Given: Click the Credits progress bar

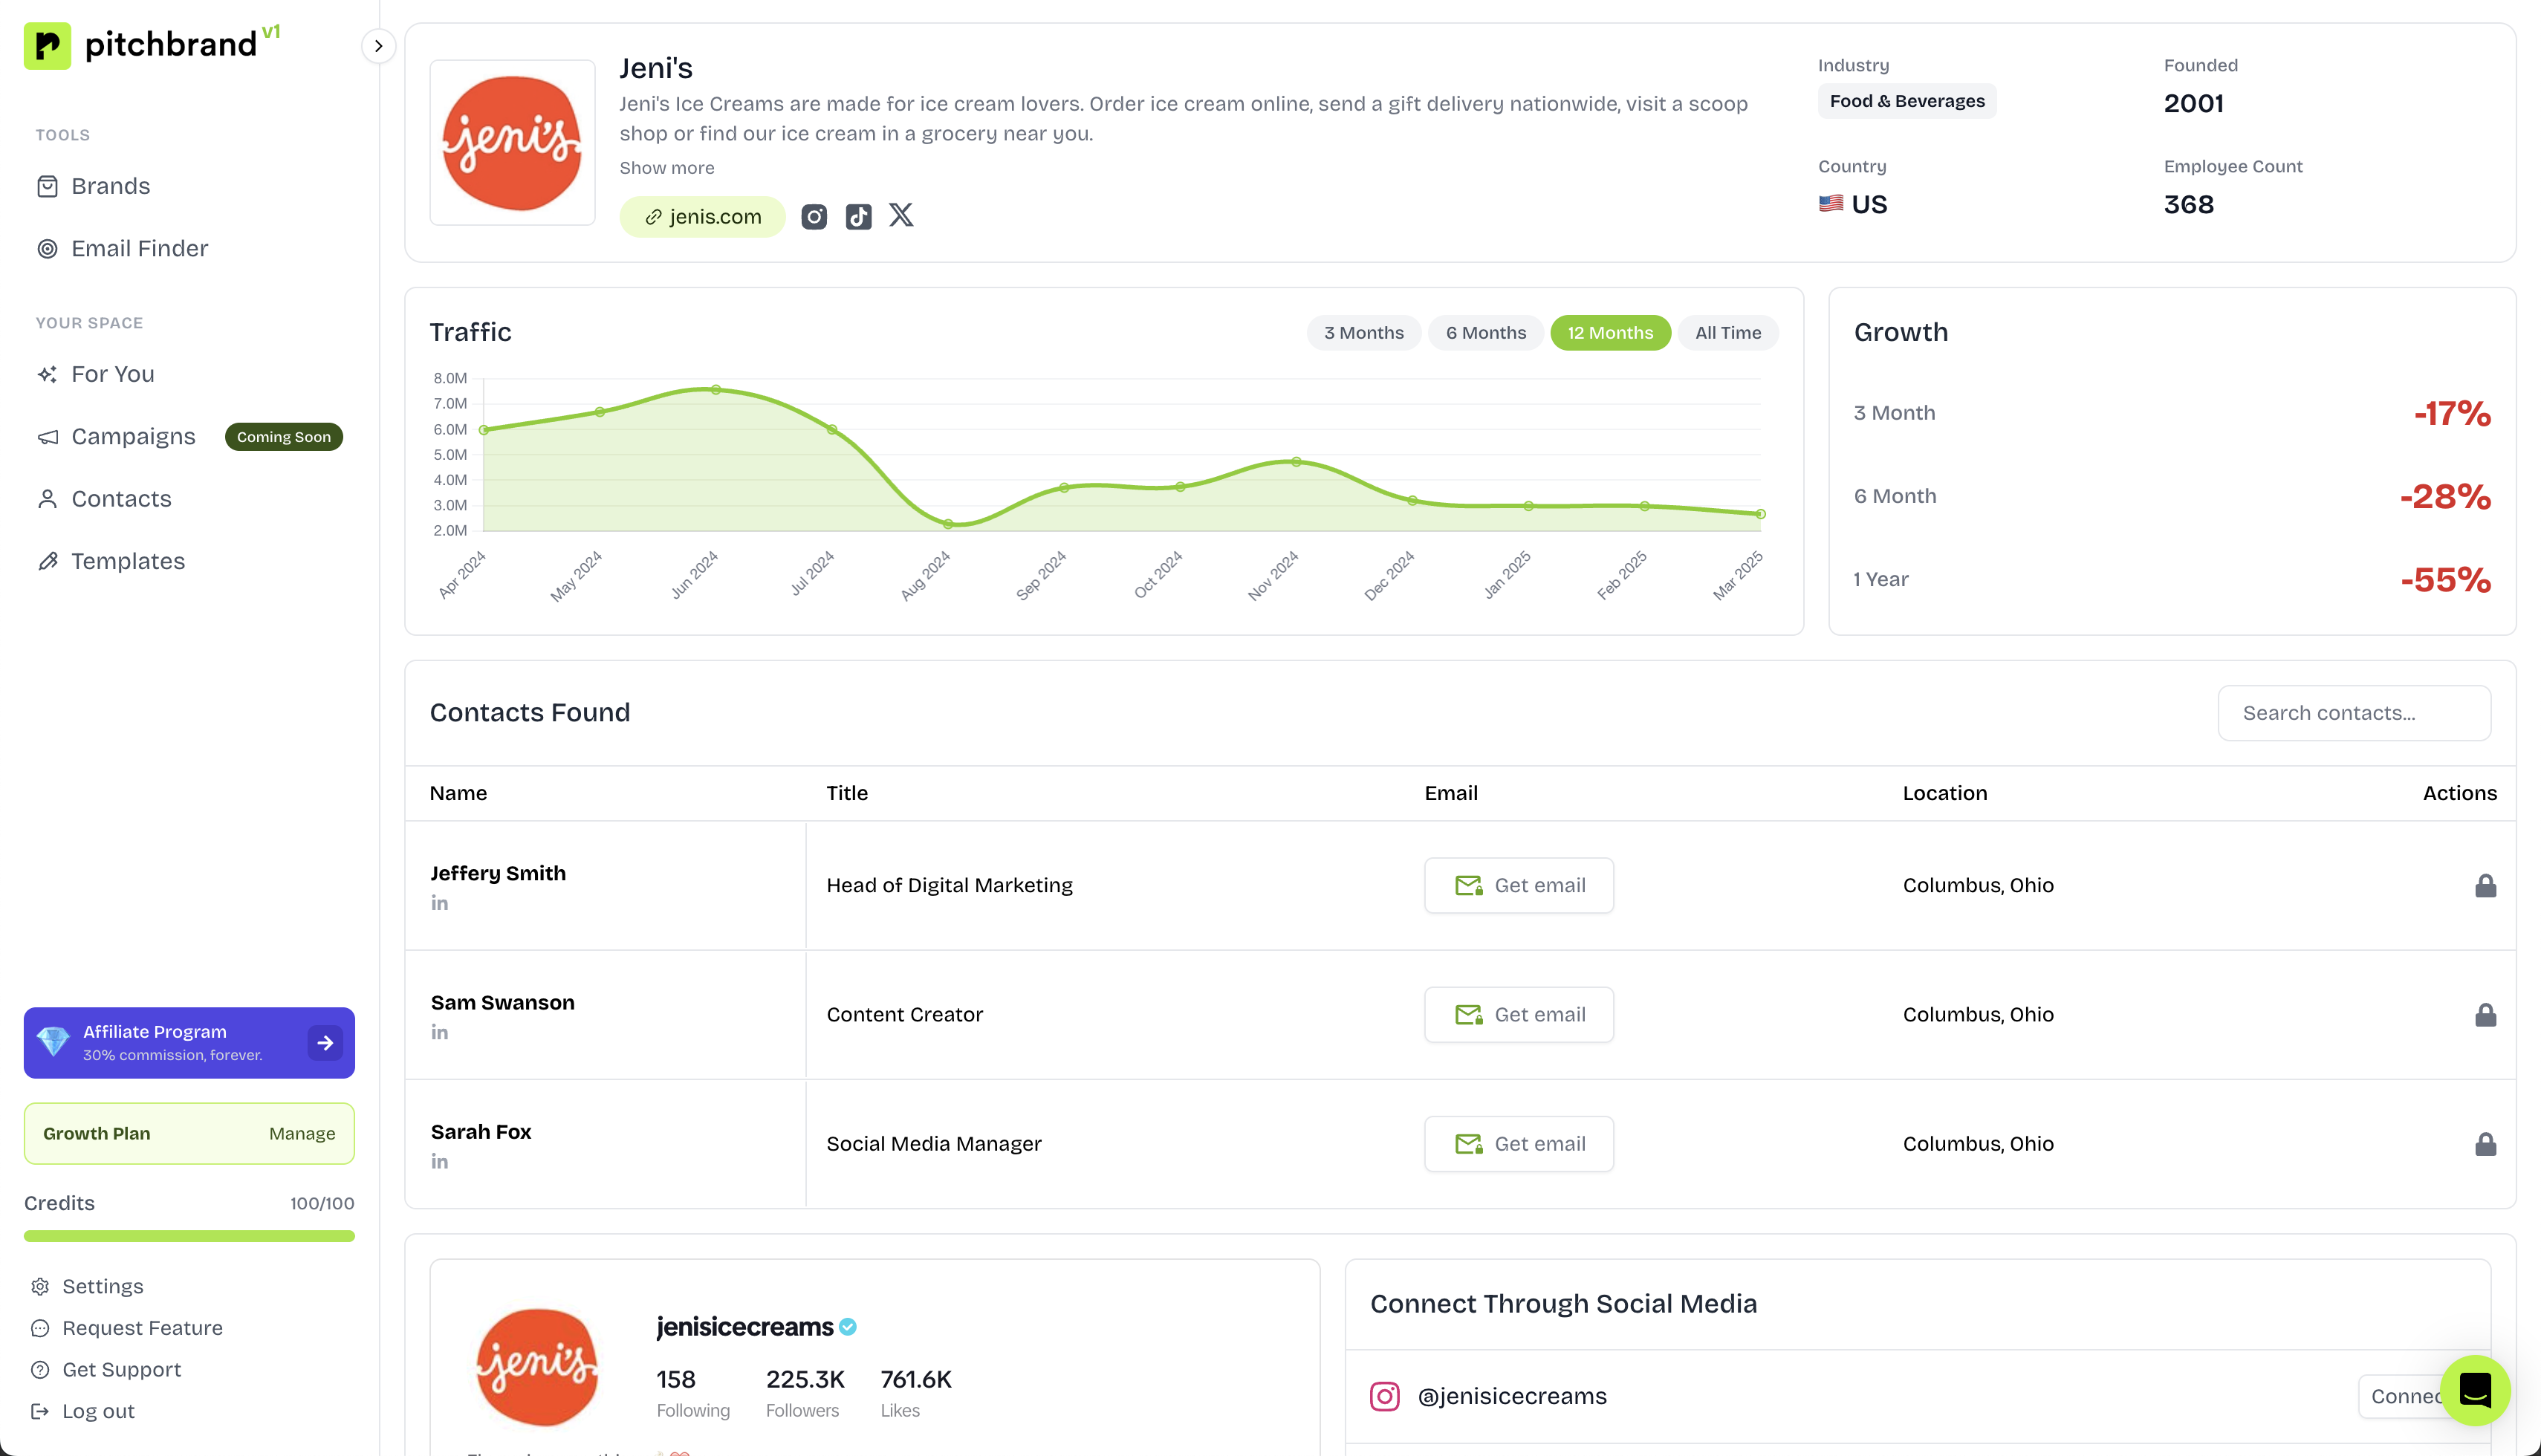Looking at the screenshot, I should coord(189,1237).
